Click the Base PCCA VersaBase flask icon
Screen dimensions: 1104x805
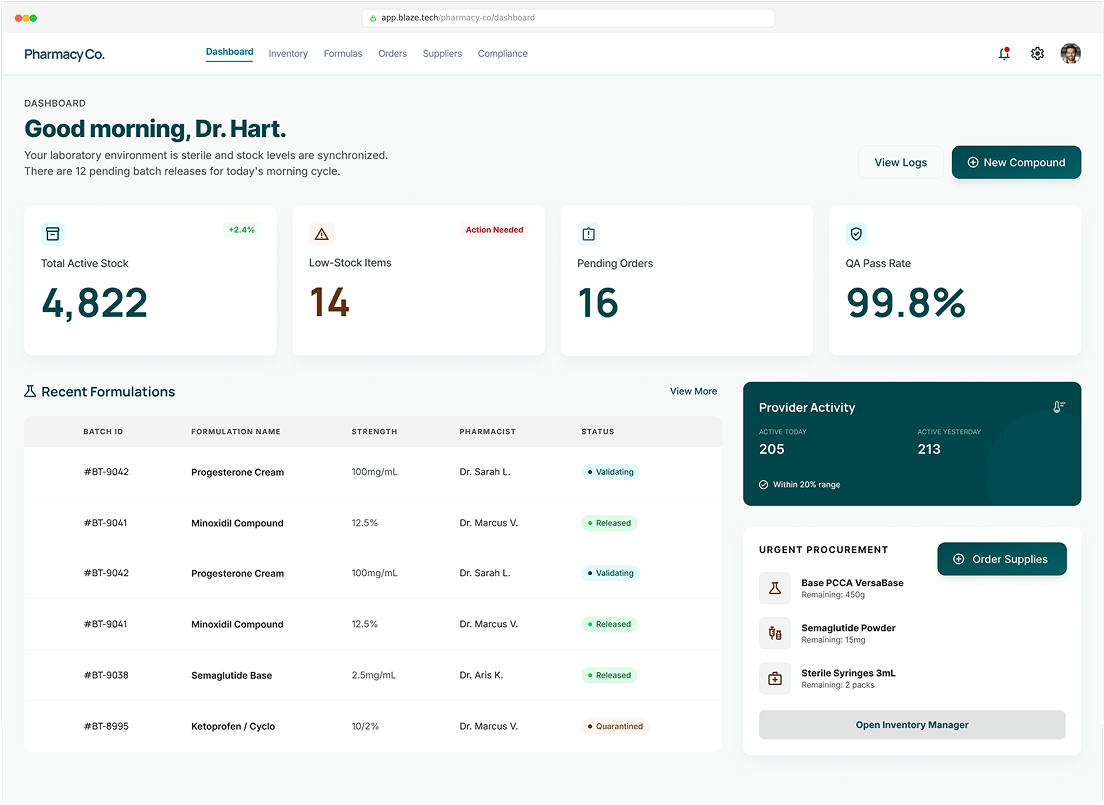click(x=774, y=588)
